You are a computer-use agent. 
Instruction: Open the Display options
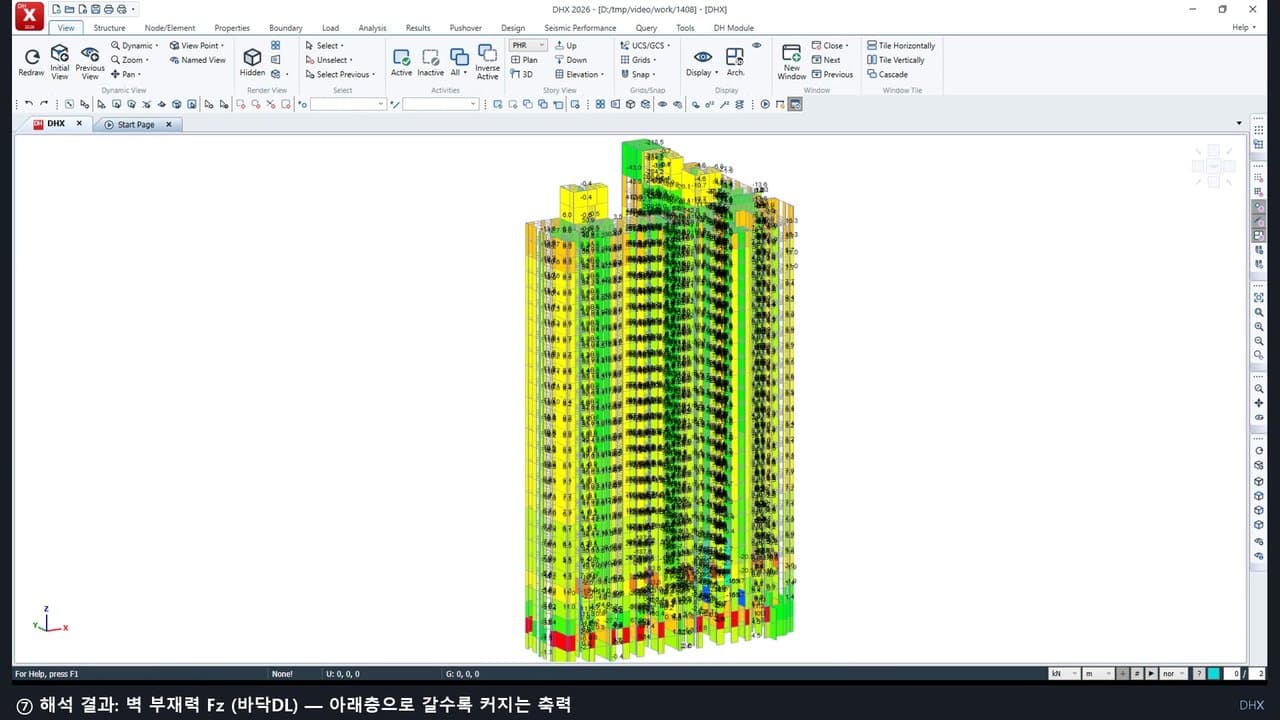click(x=703, y=62)
